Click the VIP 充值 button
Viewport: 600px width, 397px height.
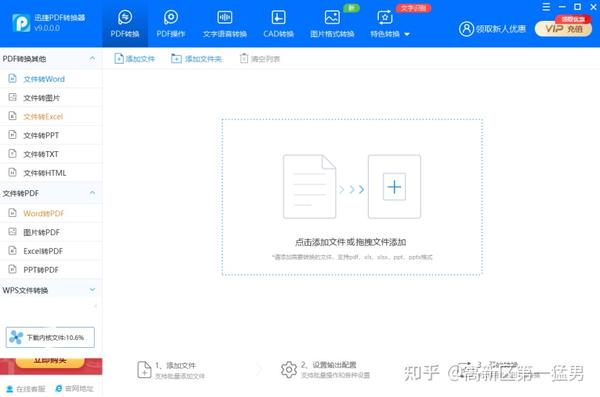click(563, 29)
